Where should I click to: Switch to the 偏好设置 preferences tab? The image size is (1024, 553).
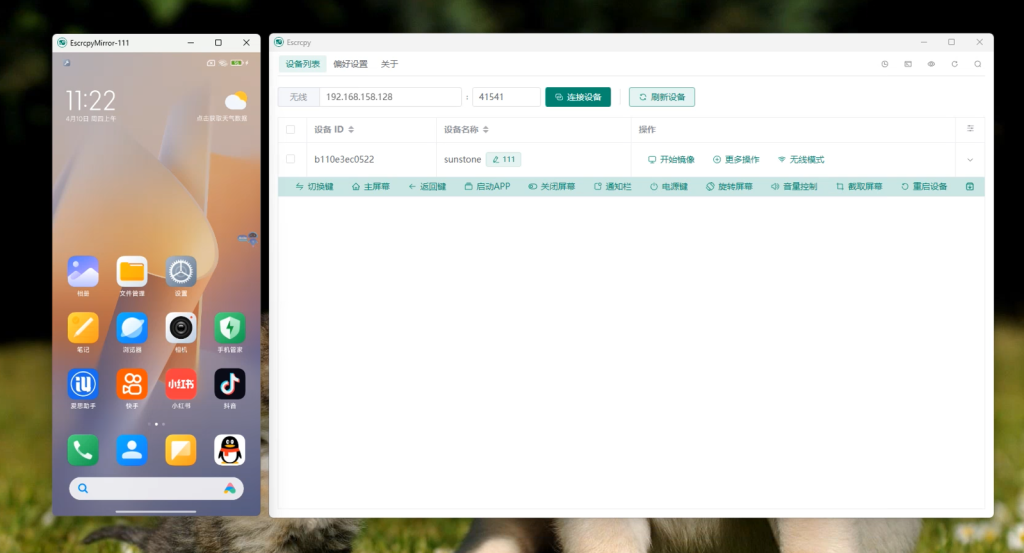tap(350, 64)
